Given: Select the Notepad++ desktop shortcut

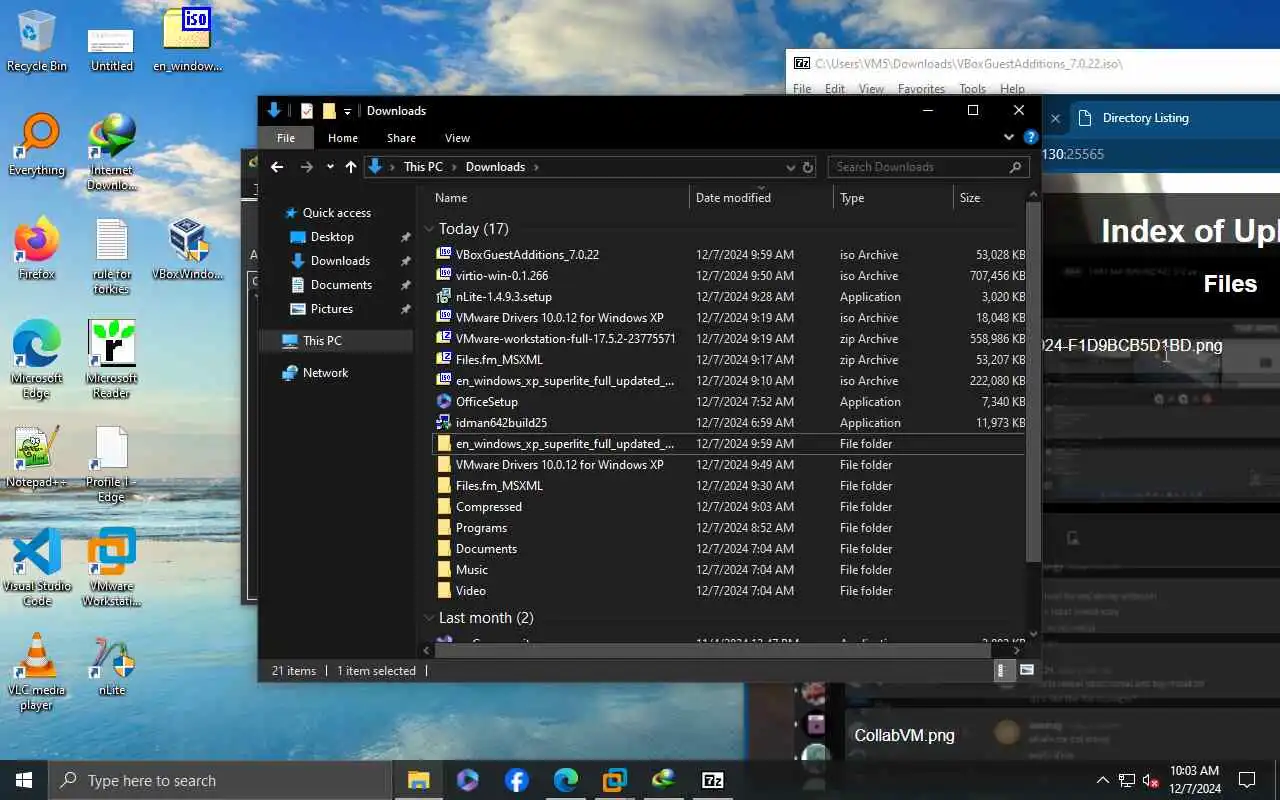Looking at the screenshot, I should 37,457.
